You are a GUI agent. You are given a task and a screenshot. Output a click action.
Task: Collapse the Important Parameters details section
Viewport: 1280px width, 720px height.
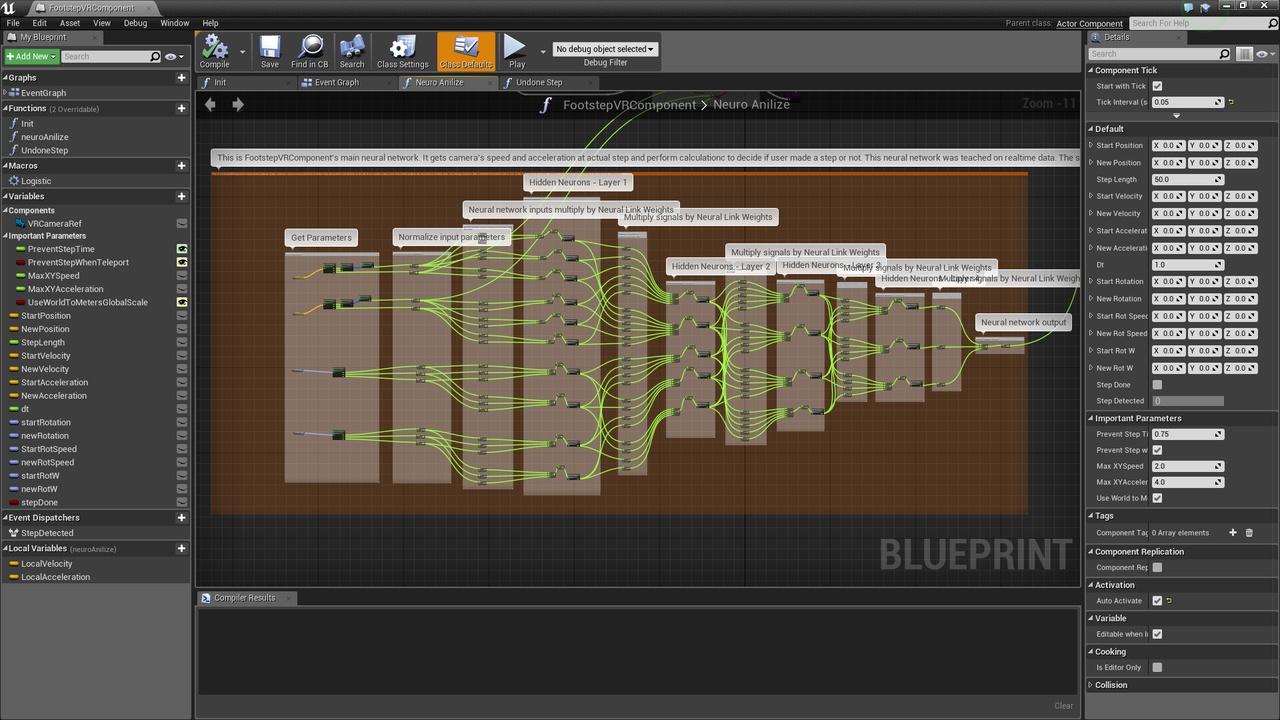click(1091, 418)
